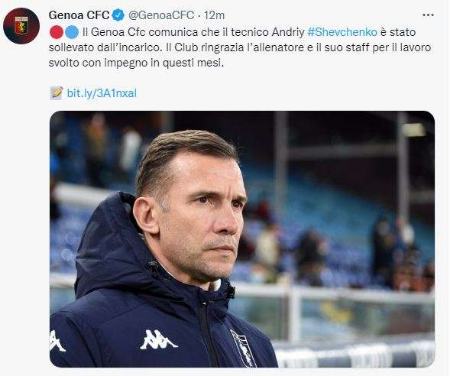Click the red circle emoji
Viewport: 450px width, 376px height.
57,32
